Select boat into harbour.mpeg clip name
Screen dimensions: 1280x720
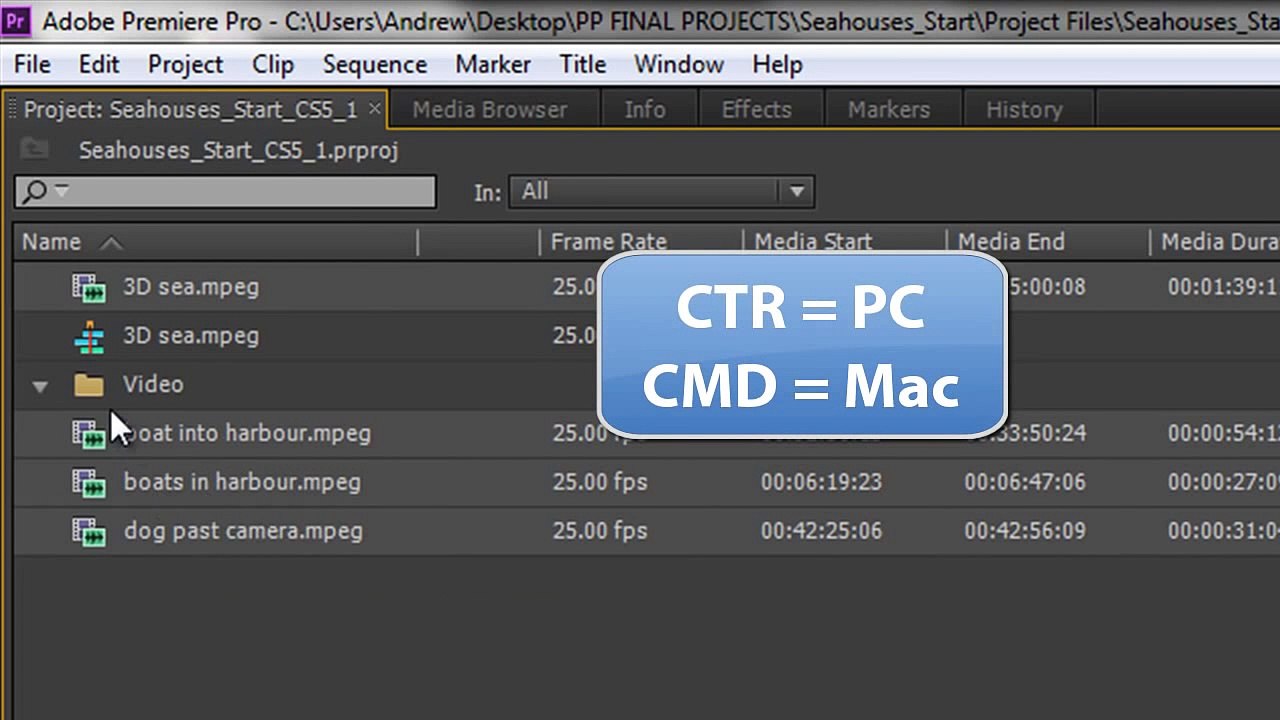click(x=247, y=433)
